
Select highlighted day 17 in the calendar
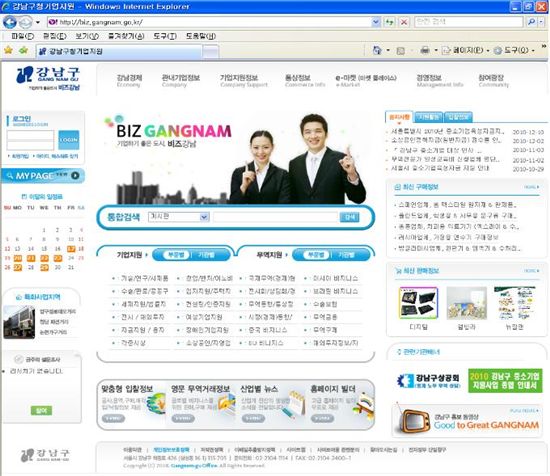71,249
